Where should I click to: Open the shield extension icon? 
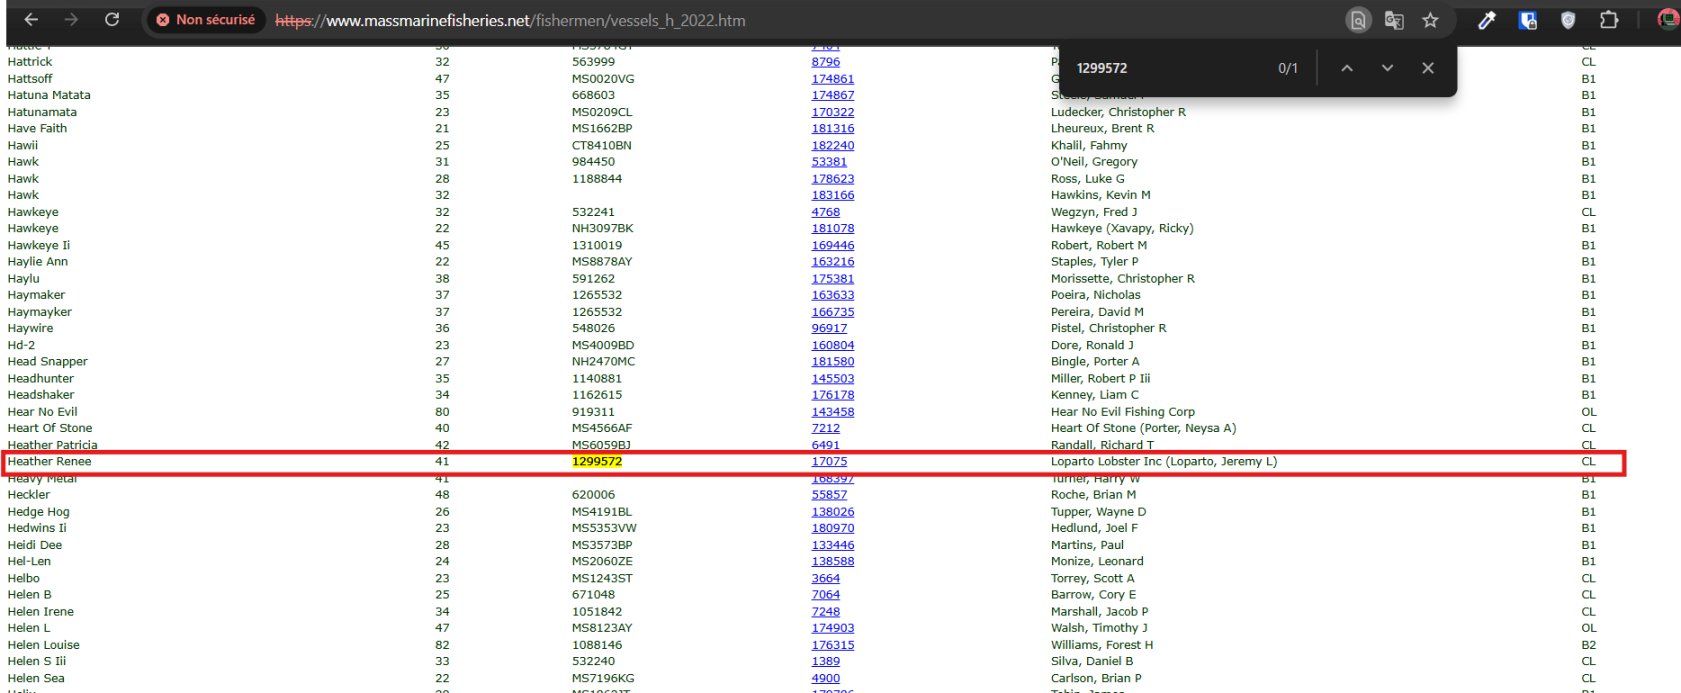tap(1568, 20)
